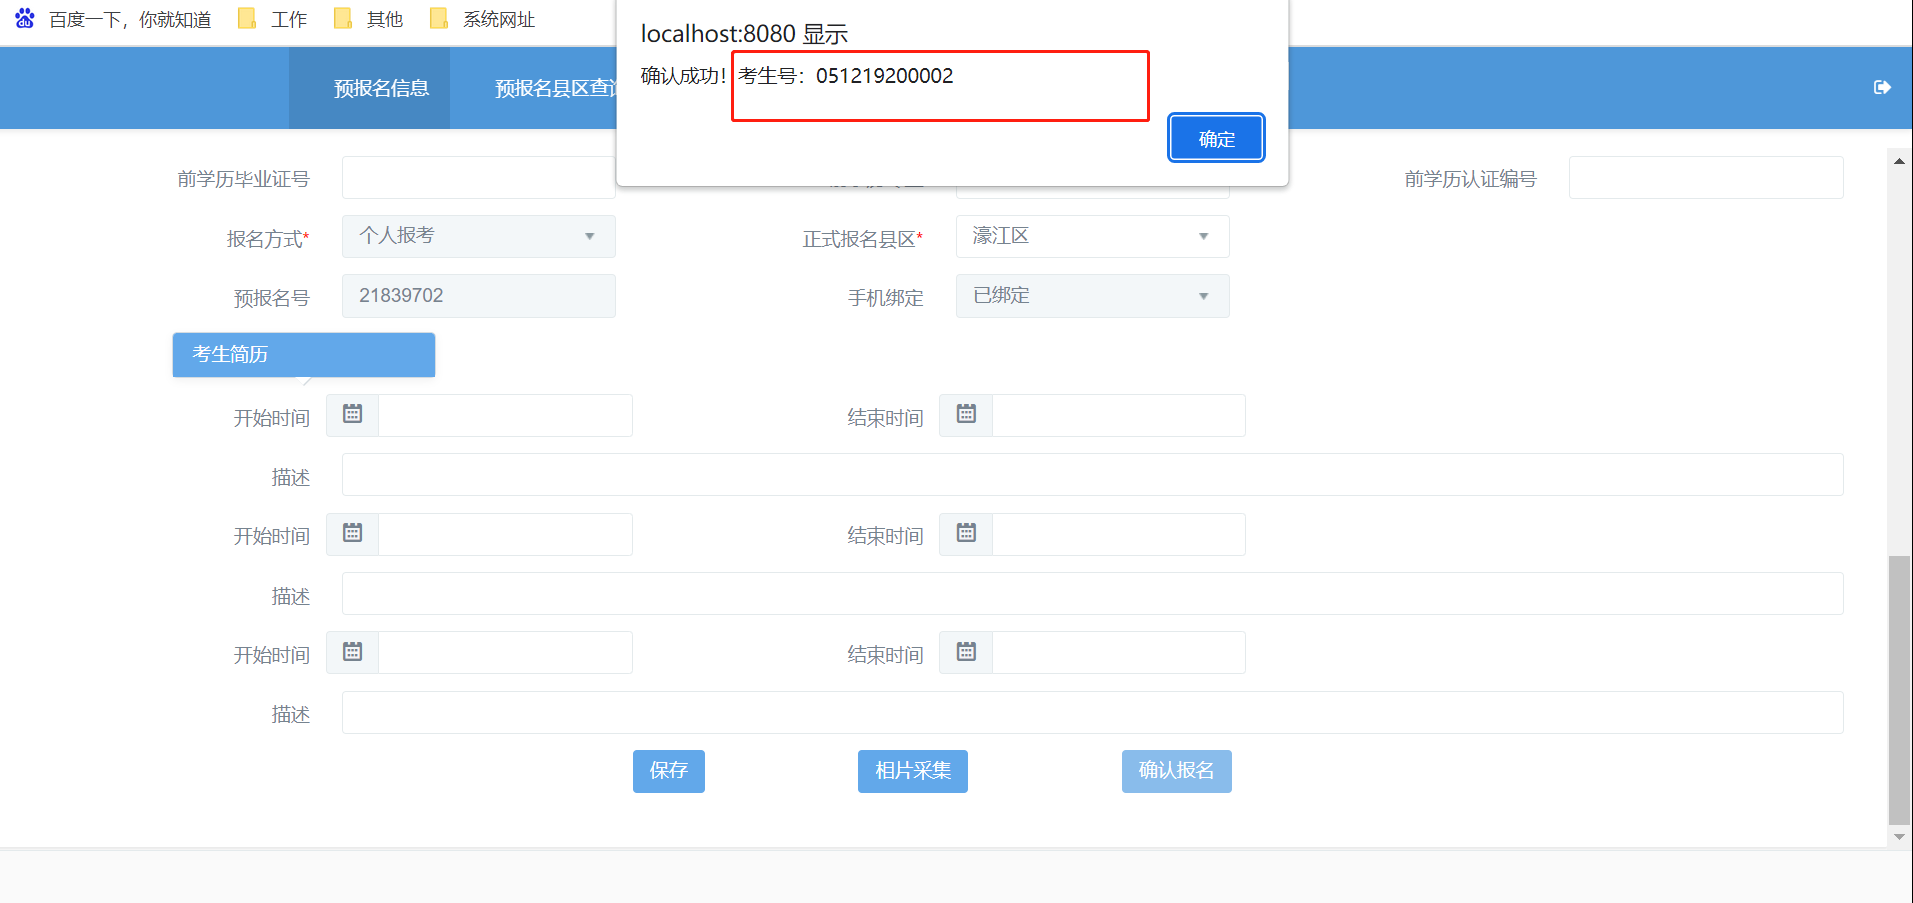
Task: Click the 相片采集 button
Action: (912, 771)
